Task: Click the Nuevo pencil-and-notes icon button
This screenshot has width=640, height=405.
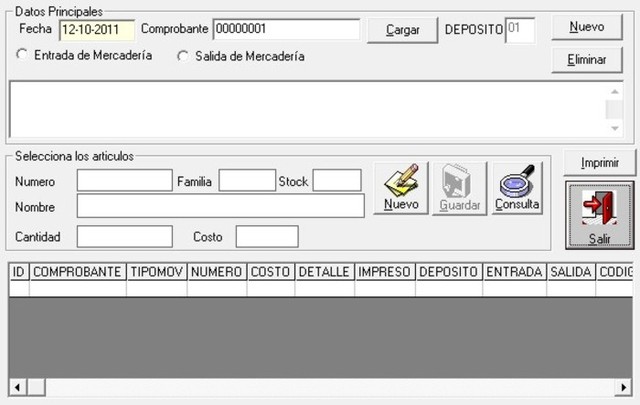Action: coord(401,188)
